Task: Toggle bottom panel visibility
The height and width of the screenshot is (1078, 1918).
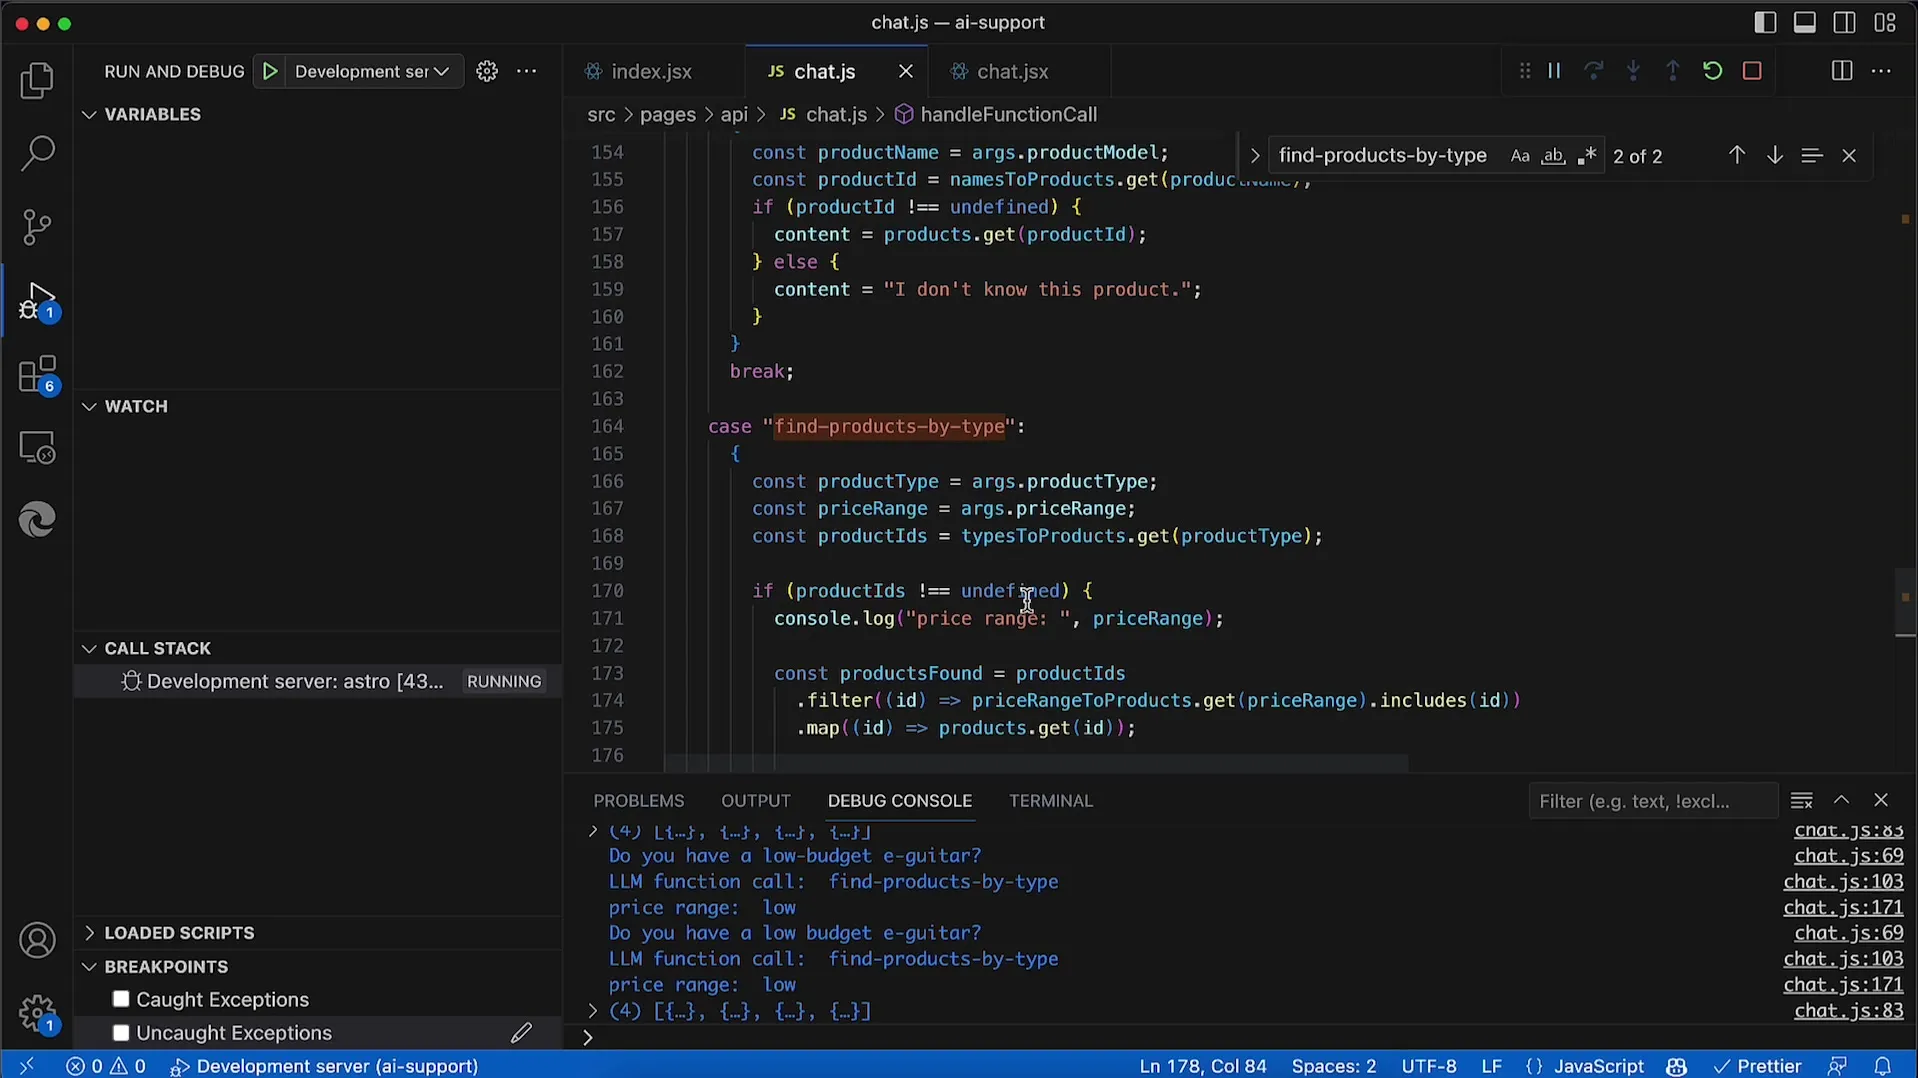Action: point(1804,23)
